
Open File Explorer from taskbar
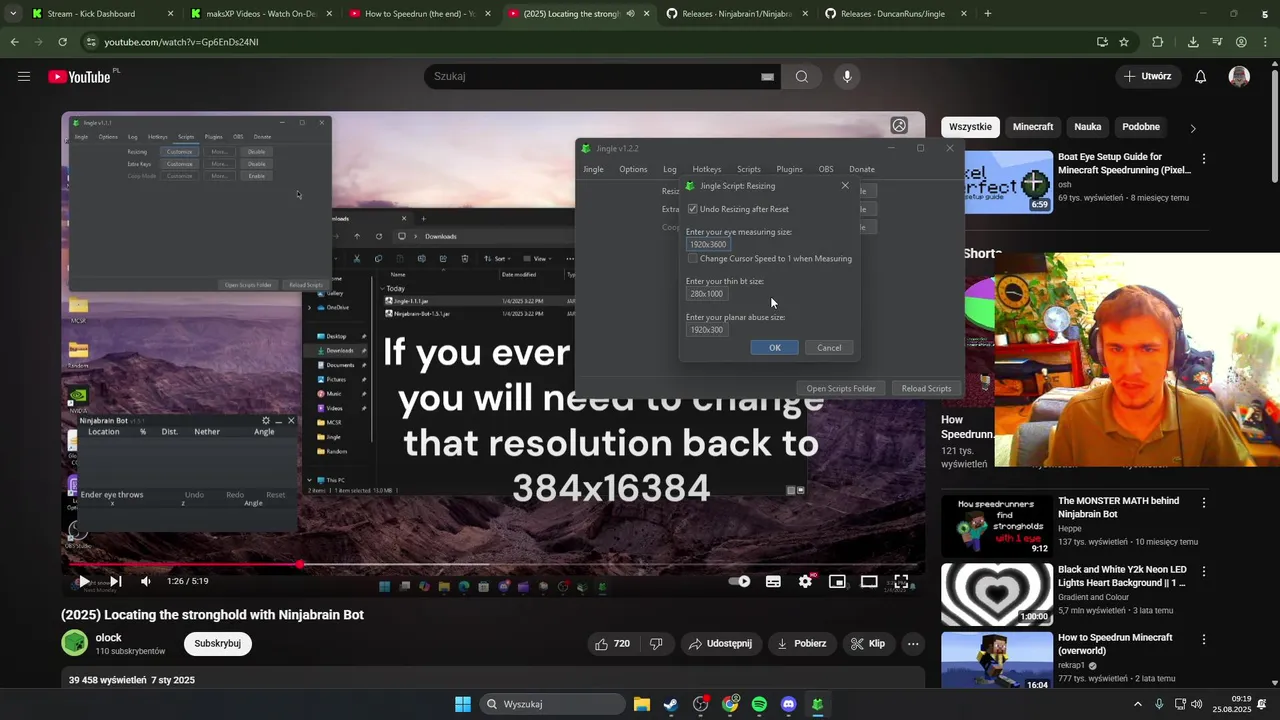click(x=642, y=704)
